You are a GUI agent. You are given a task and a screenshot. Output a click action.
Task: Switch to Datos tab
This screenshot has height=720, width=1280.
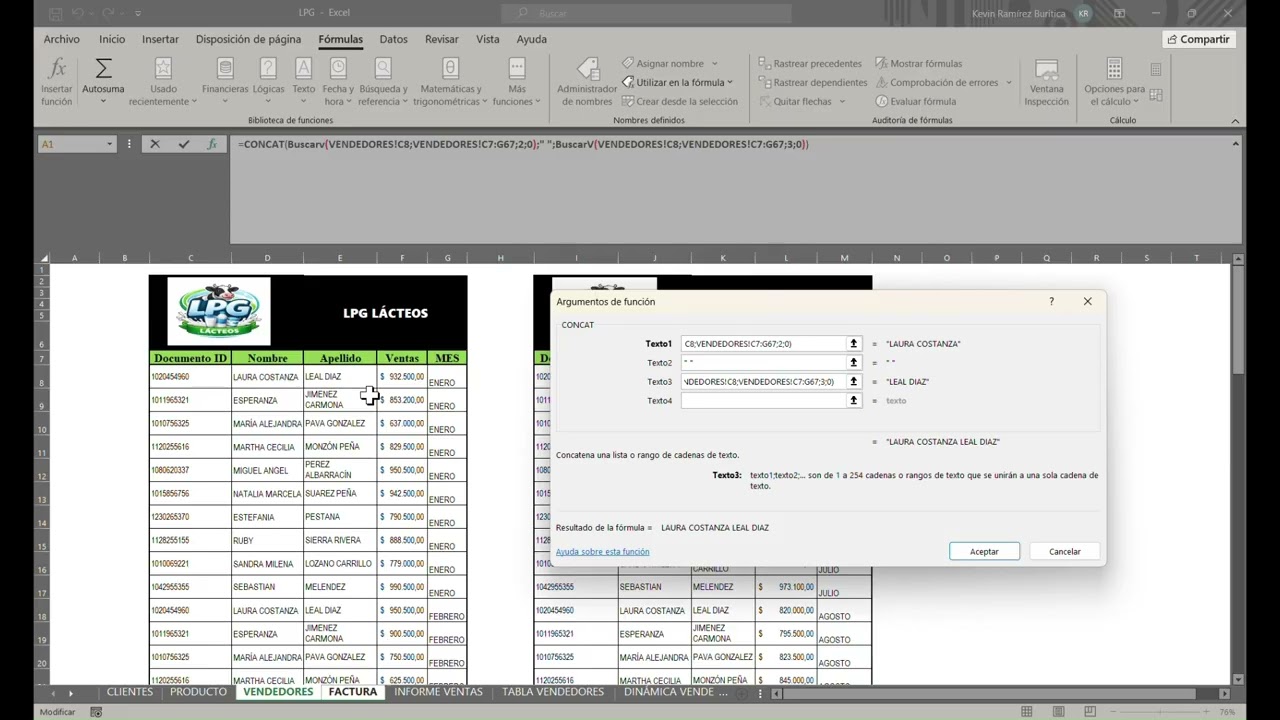point(393,39)
